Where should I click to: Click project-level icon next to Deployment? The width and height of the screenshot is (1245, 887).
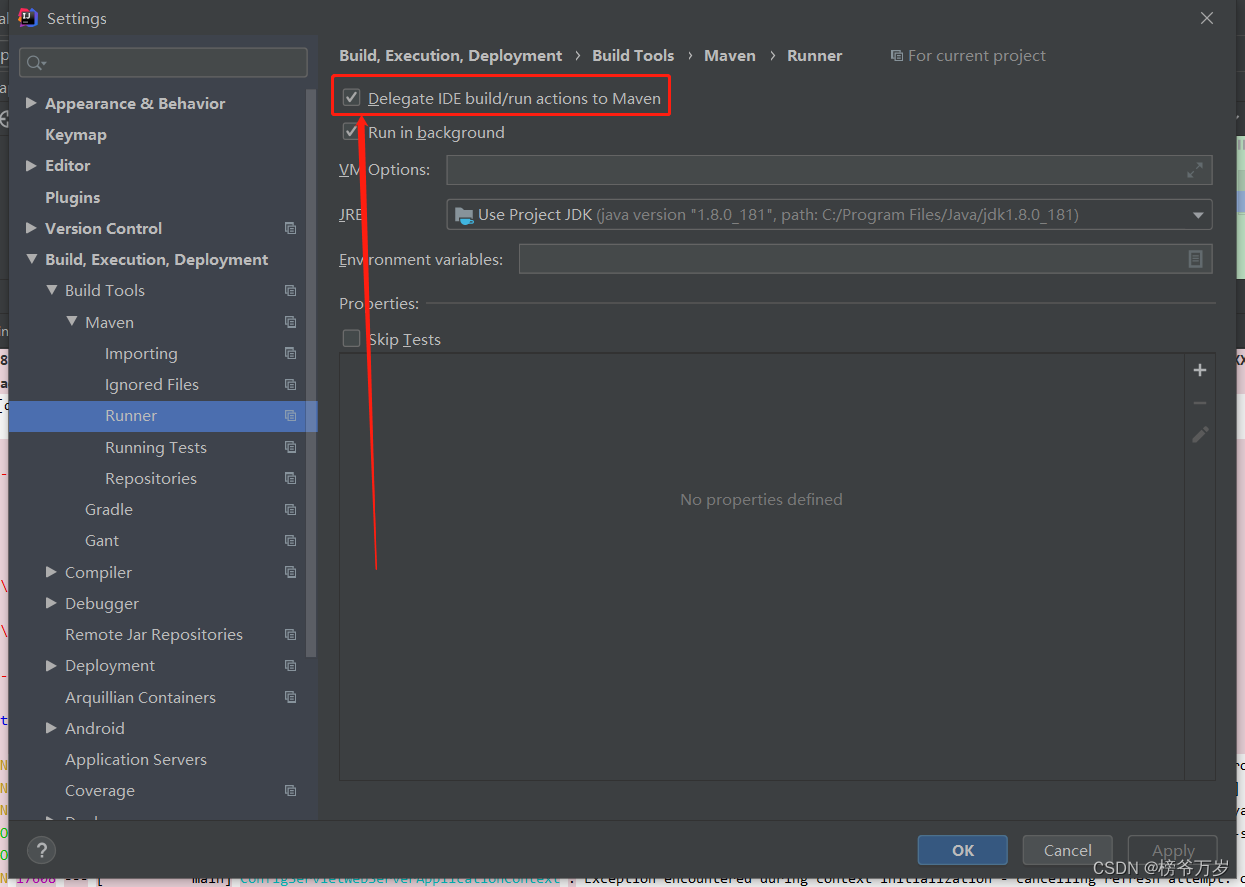coord(290,666)
